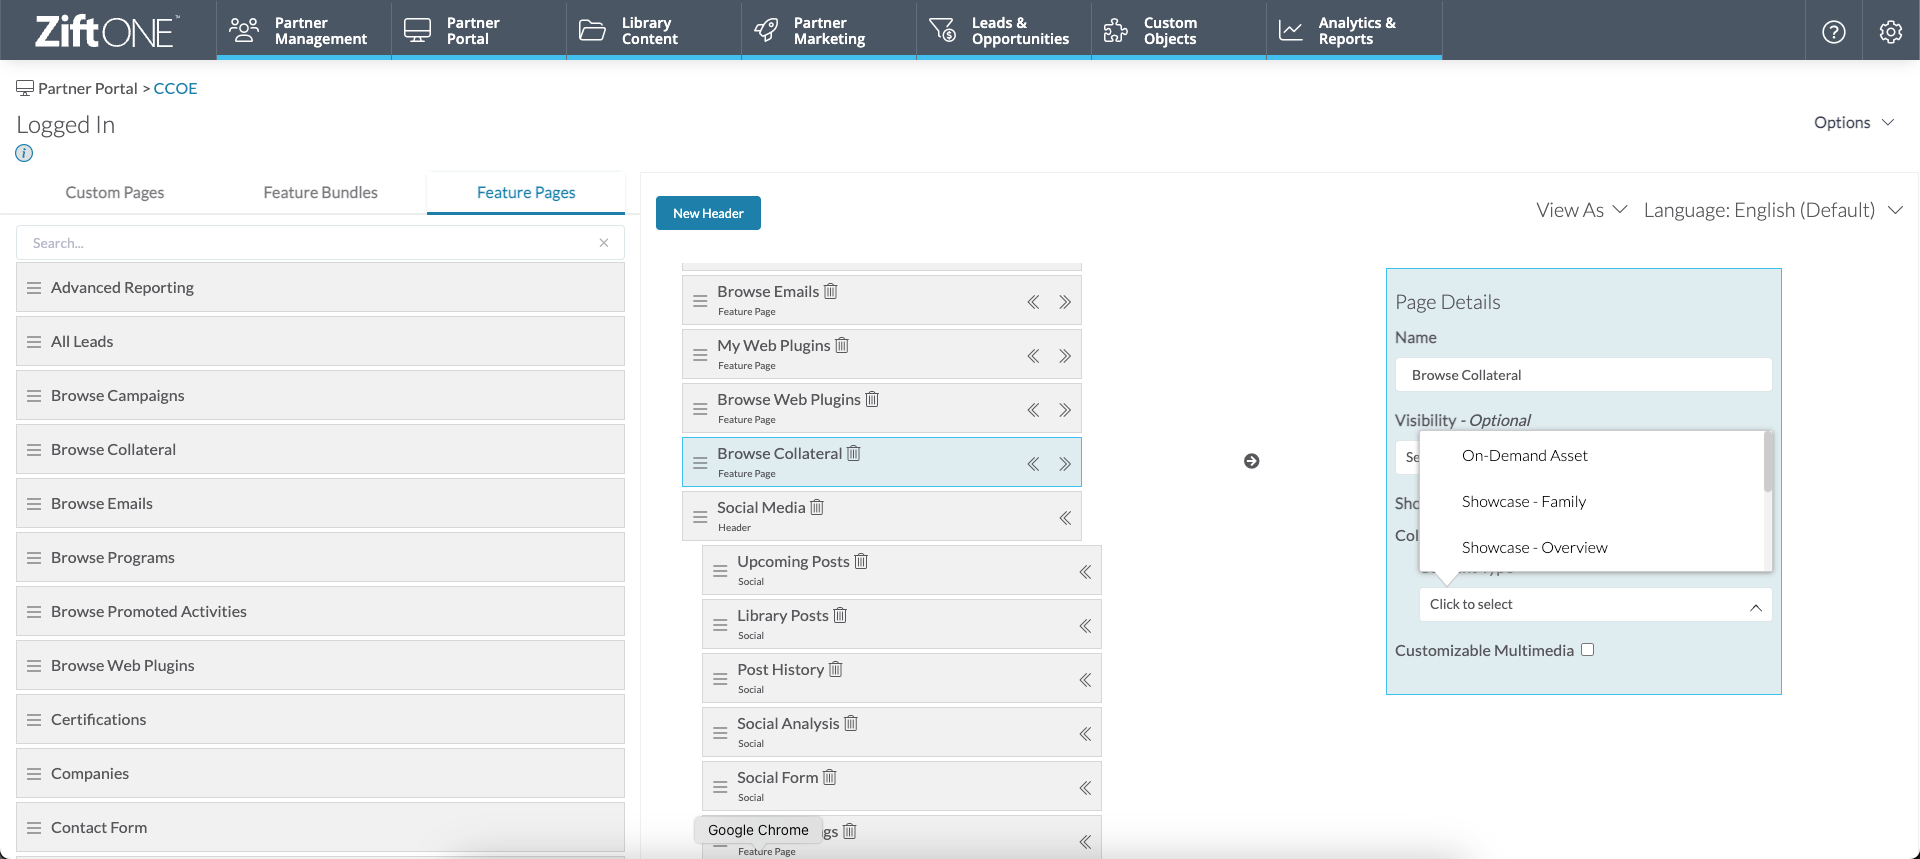
Task: Indent Browse Web Plugins with right double arrow
Action: click(x=1065, y=410)
